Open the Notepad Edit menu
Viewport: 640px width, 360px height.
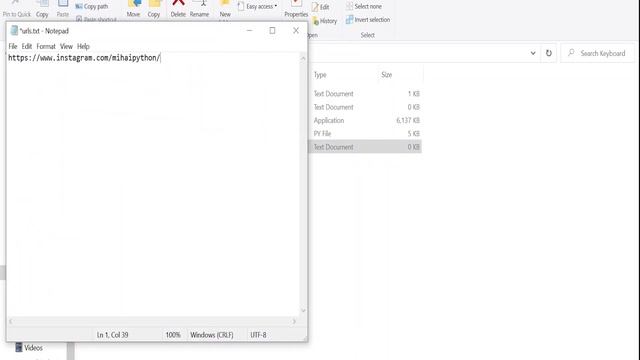coord(27,47)
